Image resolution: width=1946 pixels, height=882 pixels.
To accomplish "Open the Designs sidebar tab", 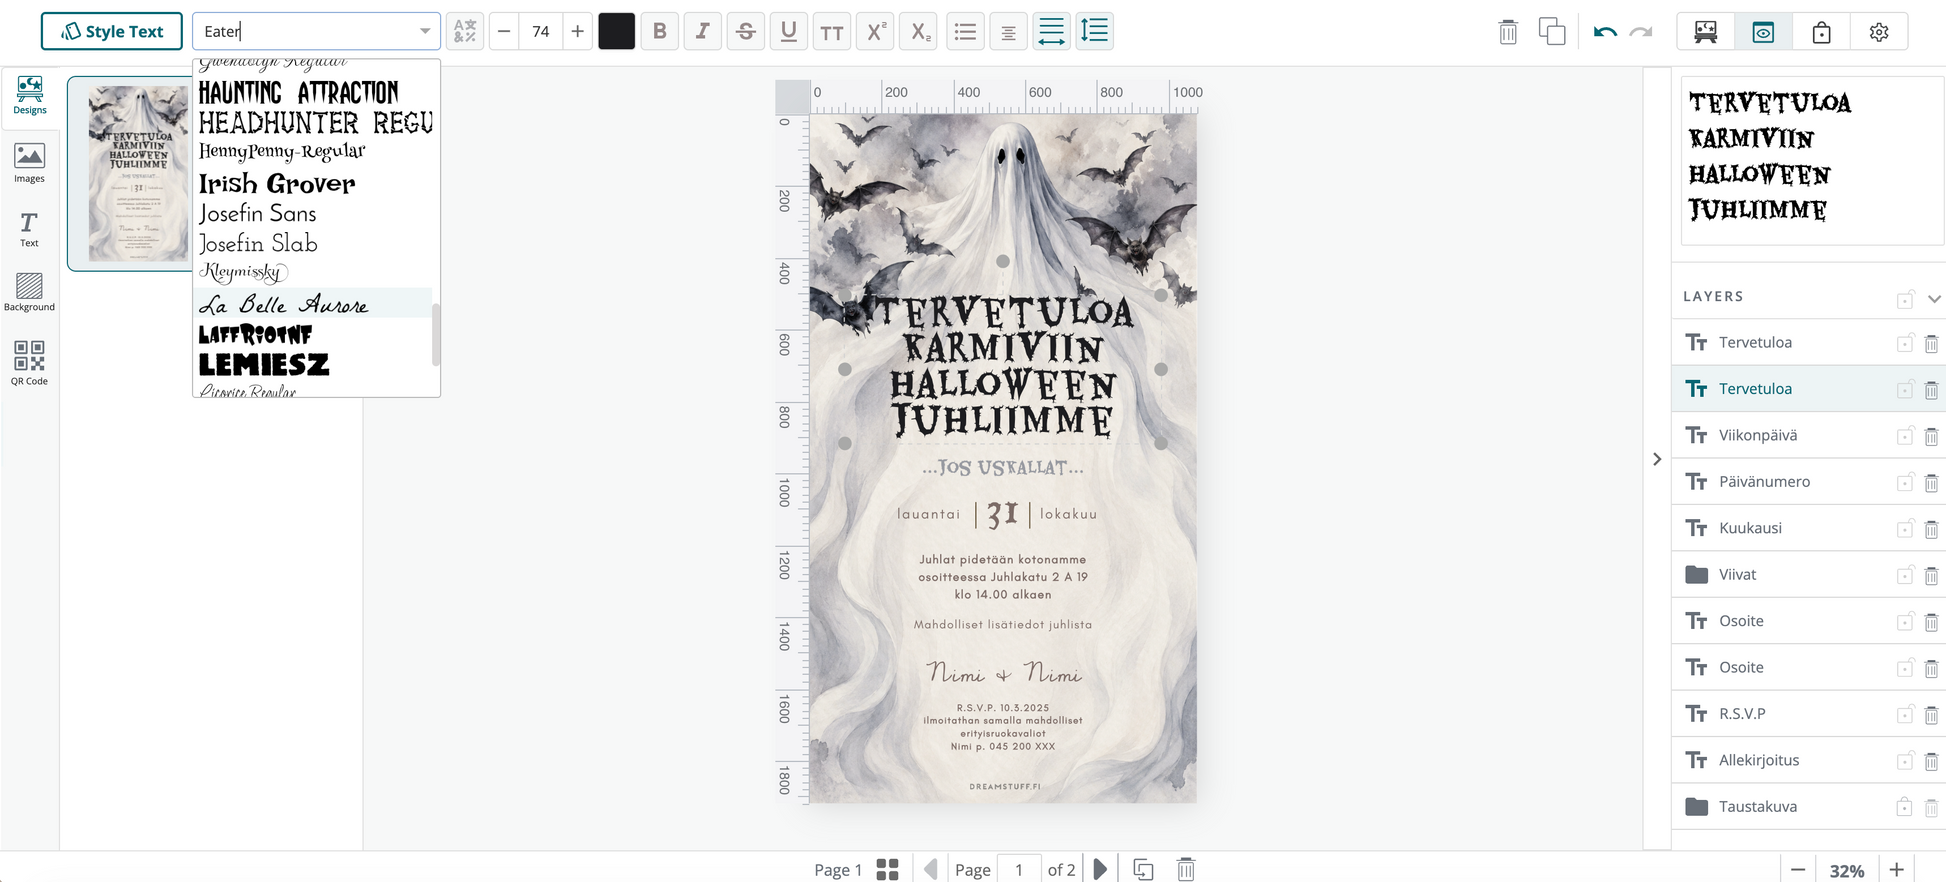I will pos(29,96).
